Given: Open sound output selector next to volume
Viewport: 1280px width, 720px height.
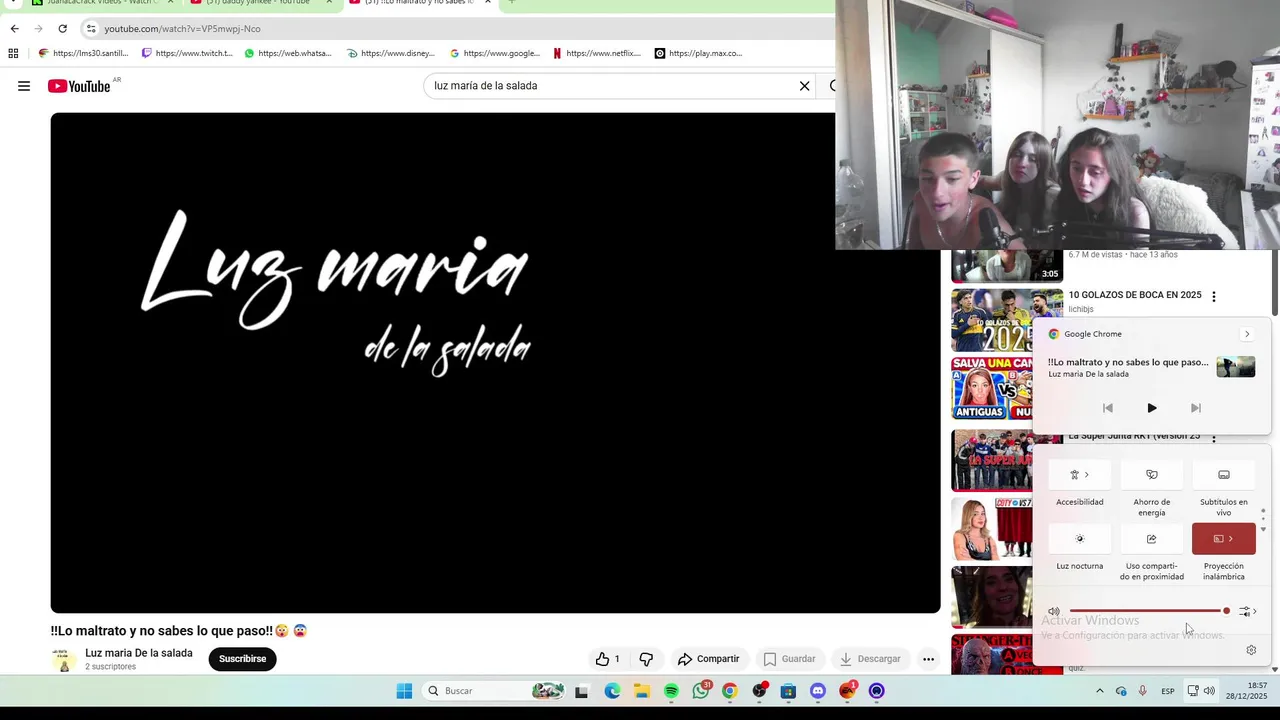Looking at the screenshot, I should tap(1247, 611).
